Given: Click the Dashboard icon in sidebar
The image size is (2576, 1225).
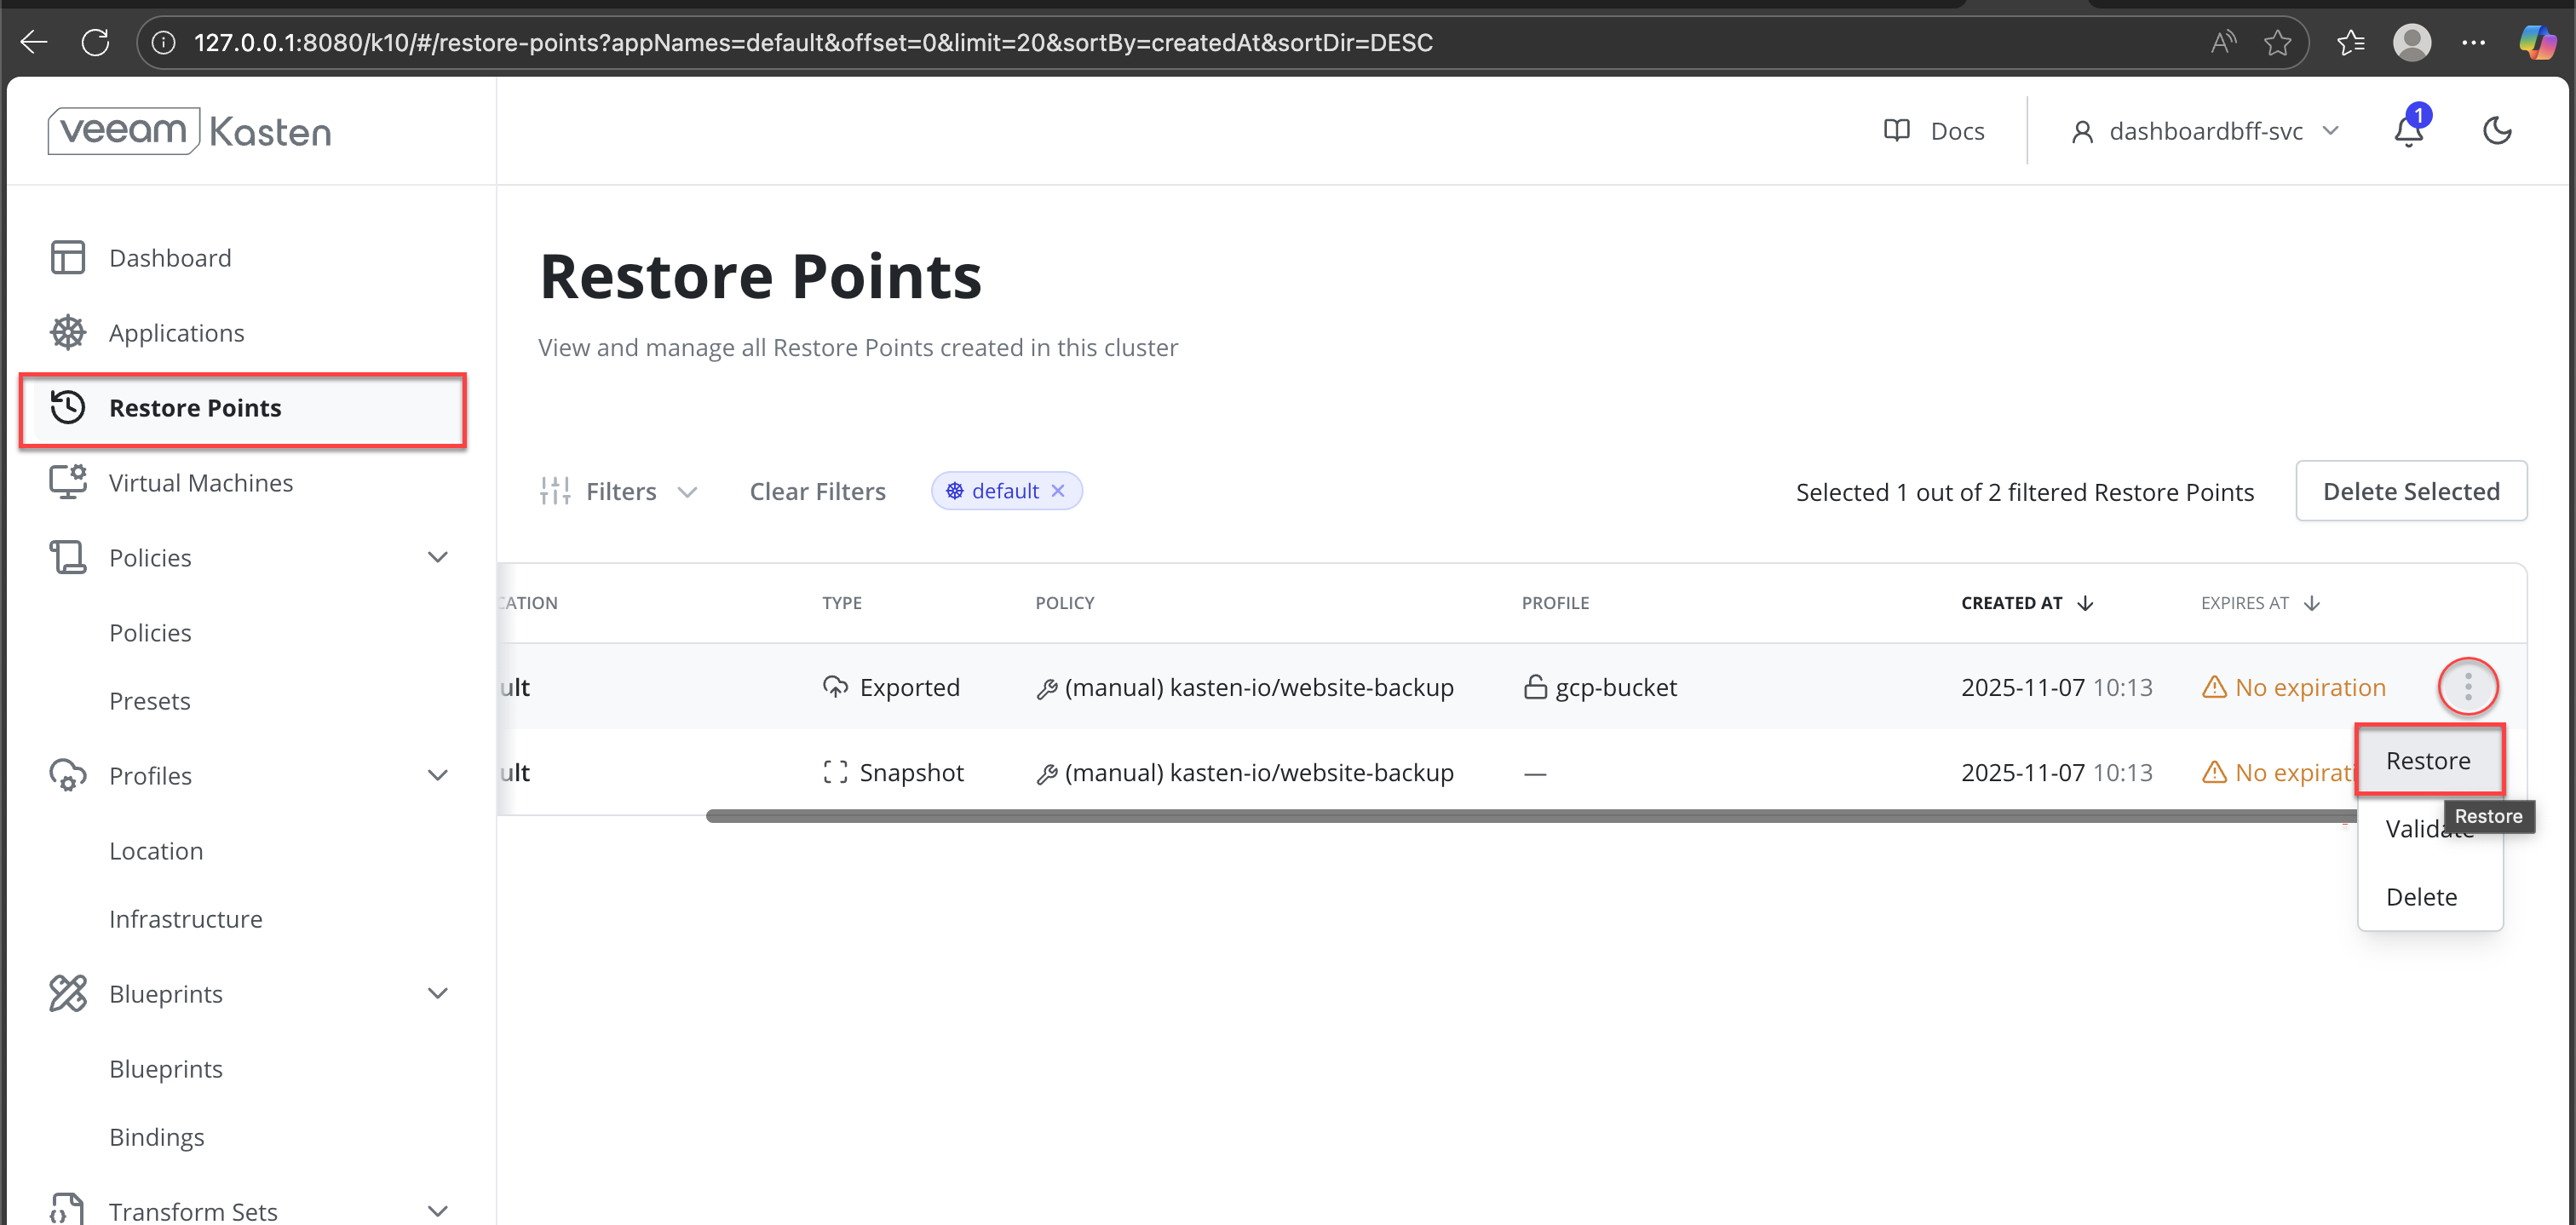Looking at the screenshot, I should (x=68, y=257).
